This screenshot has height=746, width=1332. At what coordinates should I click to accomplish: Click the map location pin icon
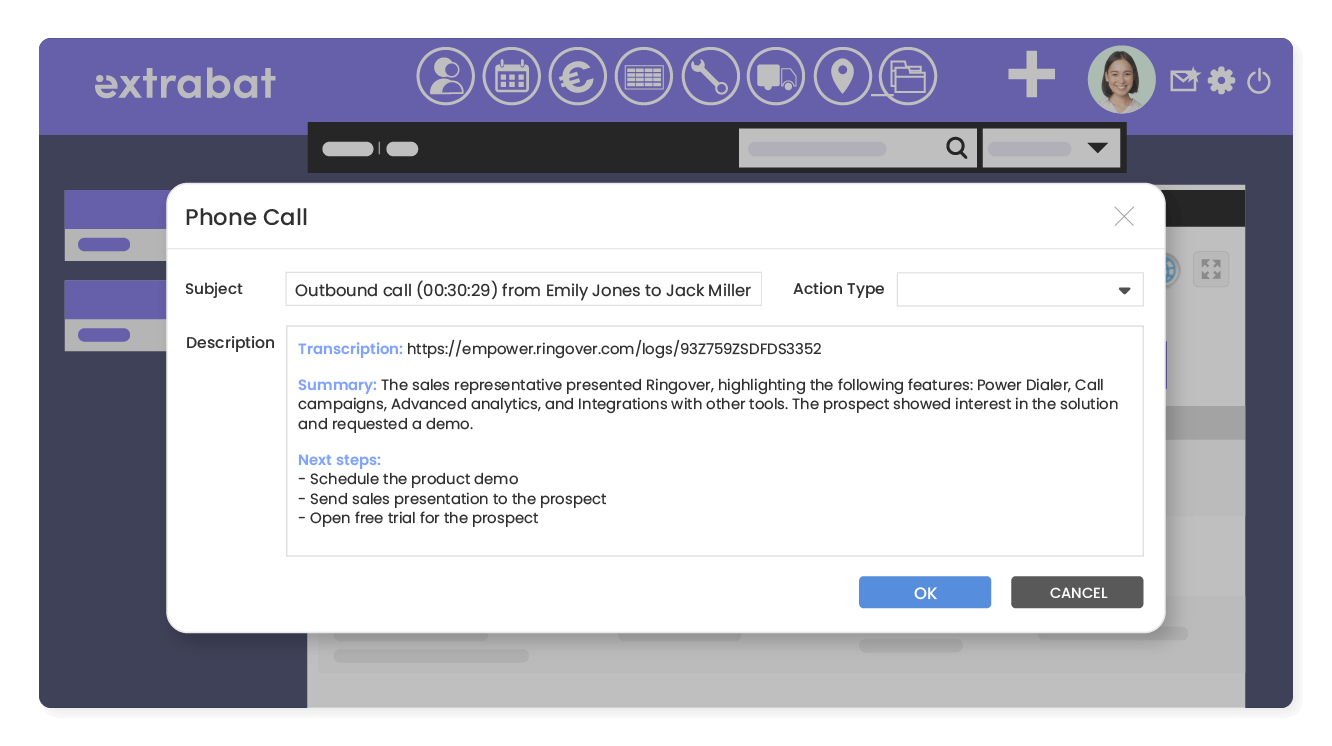click(842, 77)
